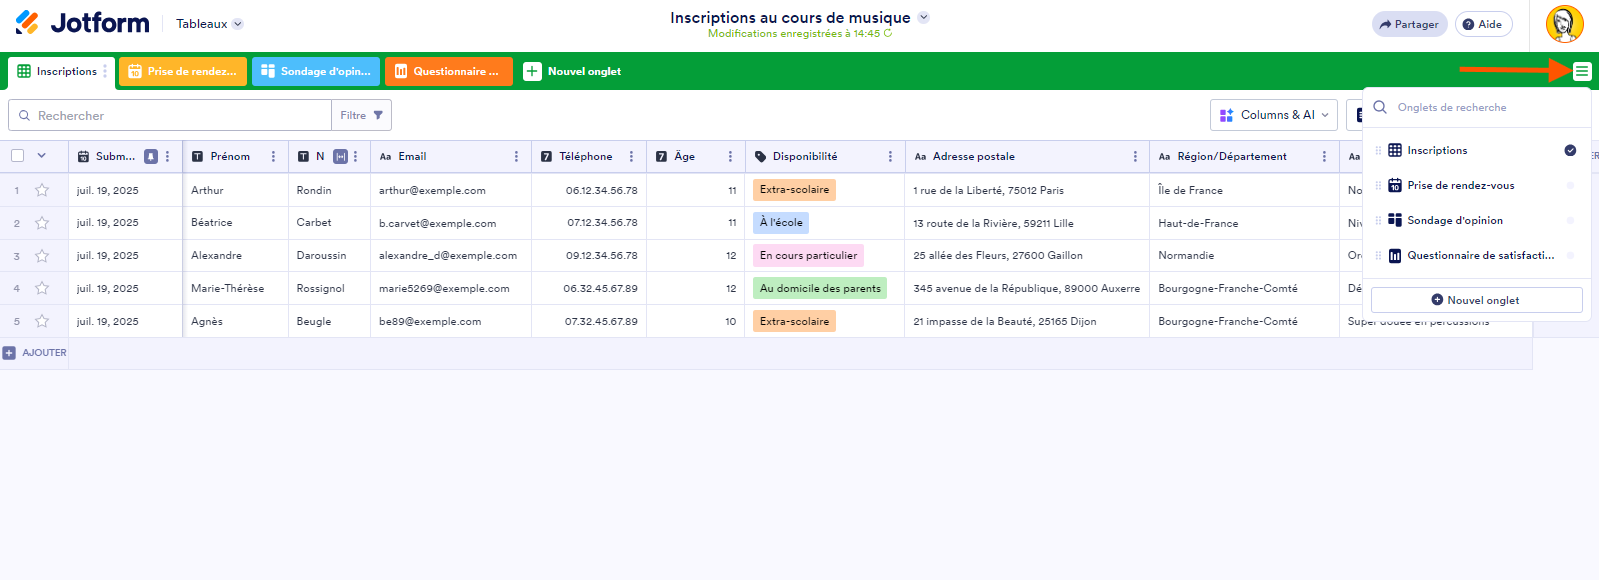Expand the Tableaux dropdown
The image size is (1599, 580).
coord(209,24)
